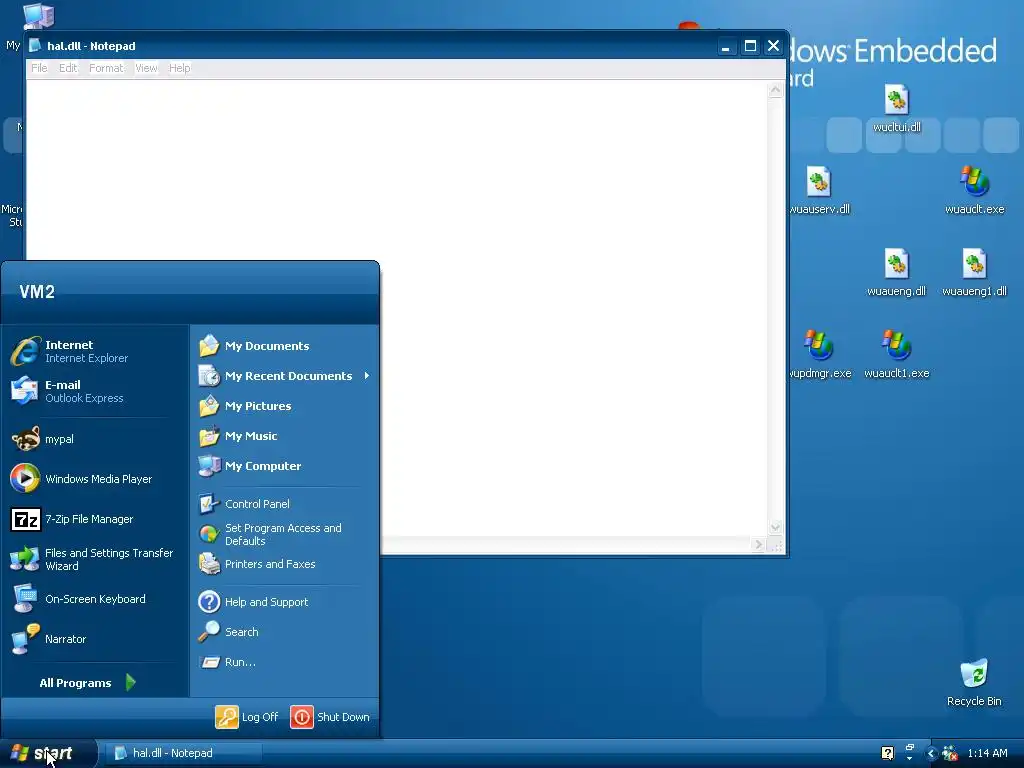Click Notepad vertical scrollbar up arrow

click(775, 90)
